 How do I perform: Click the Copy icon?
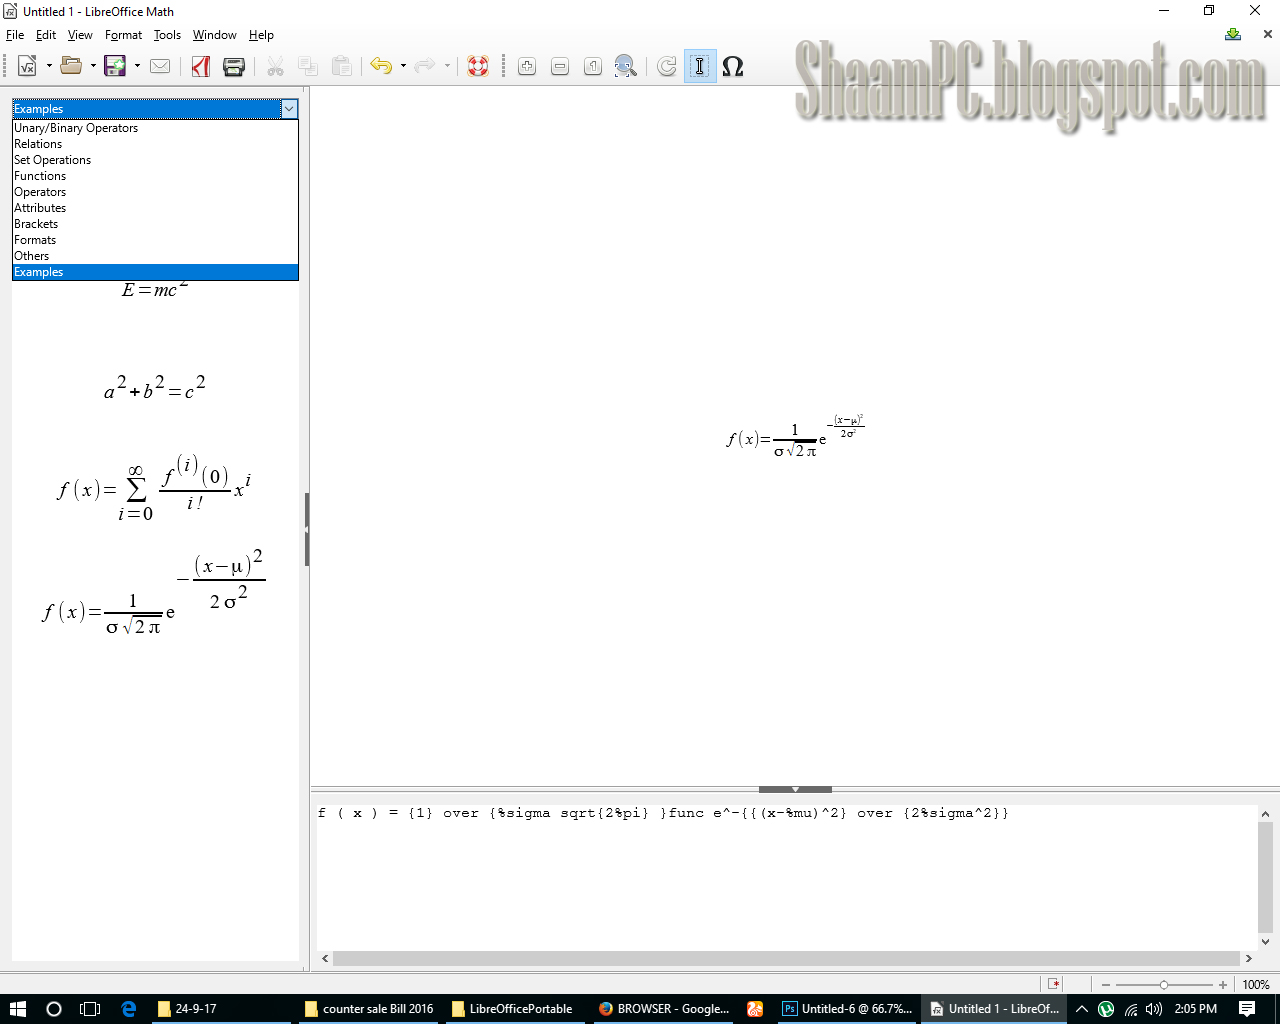308,66
